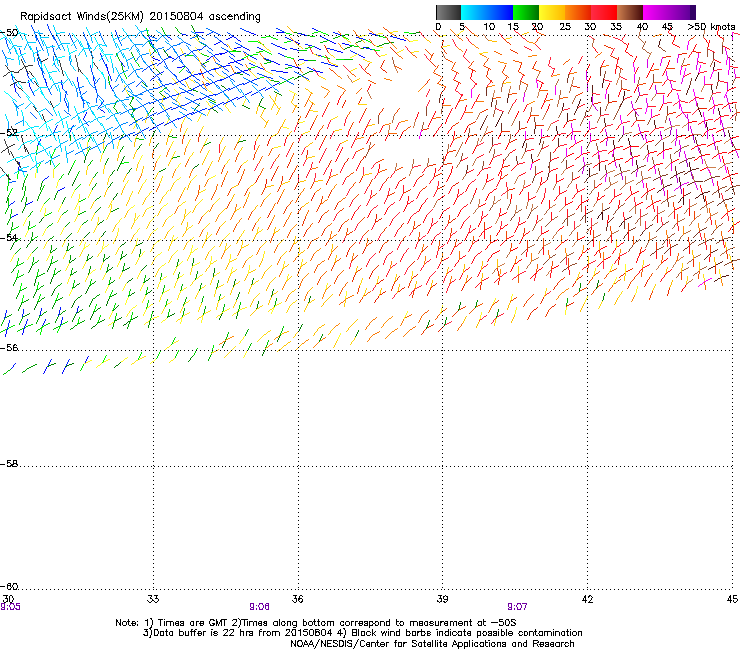Viewport: 740px width, 650px height.
Task: Click the magenta 40-50 knots legend segment
Action: (669, 12)
